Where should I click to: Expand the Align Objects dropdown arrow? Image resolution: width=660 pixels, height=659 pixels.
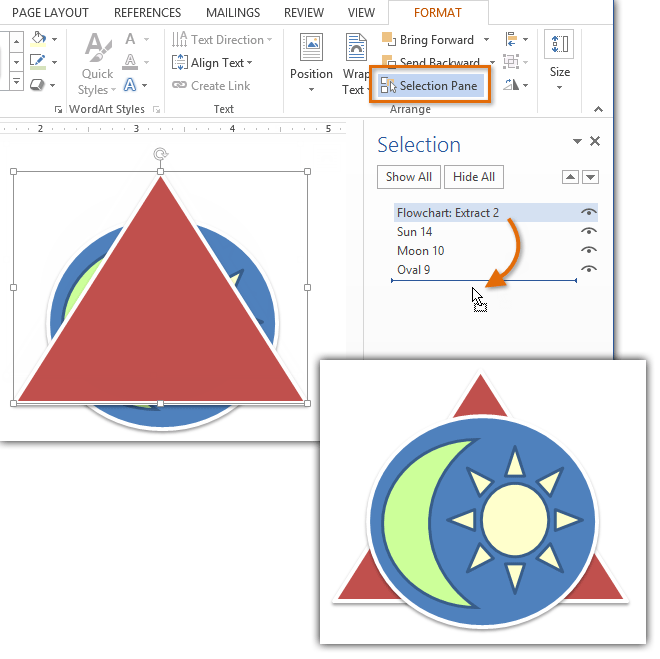[525, 40]
